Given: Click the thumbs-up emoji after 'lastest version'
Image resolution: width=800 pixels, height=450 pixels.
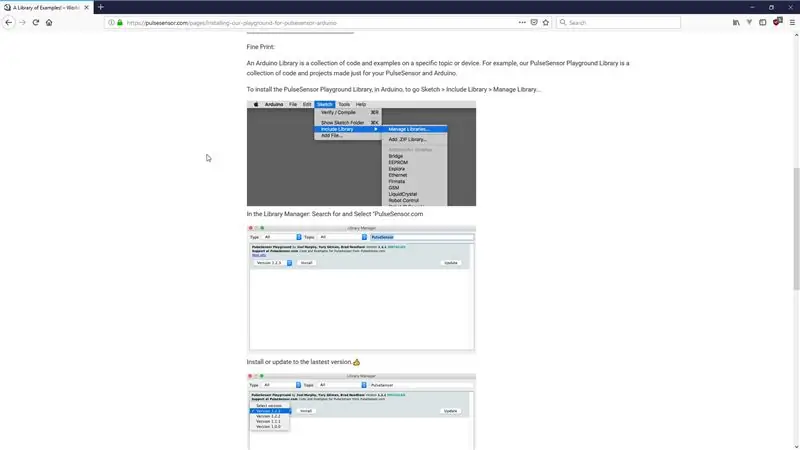Looking at the screenshot, I should point(357,362).
